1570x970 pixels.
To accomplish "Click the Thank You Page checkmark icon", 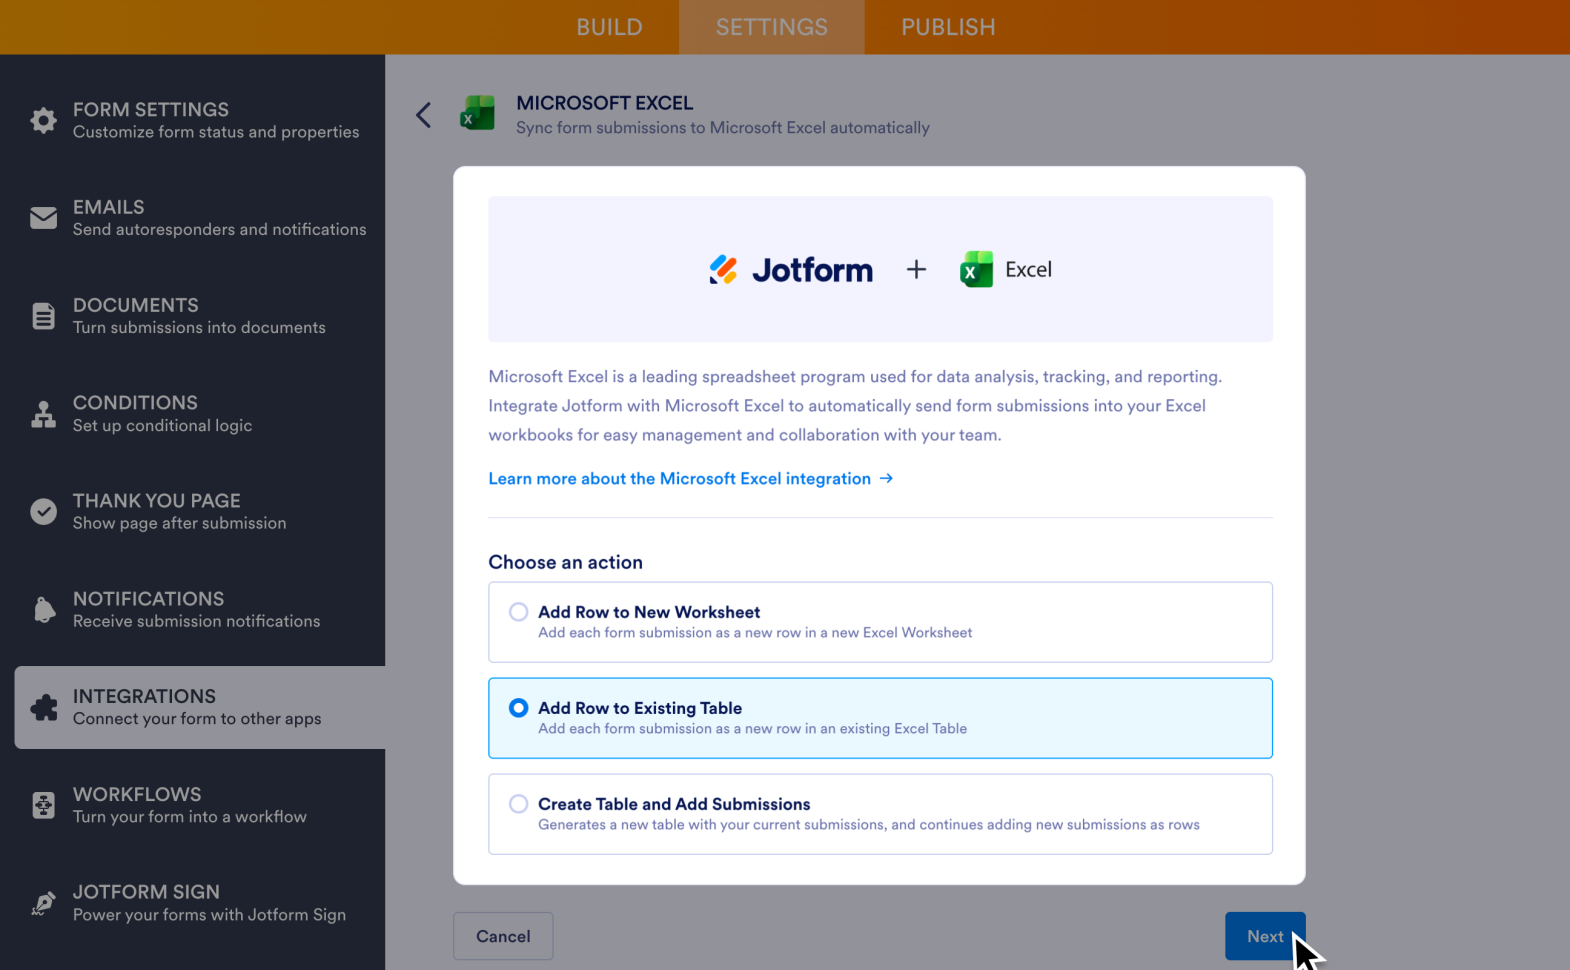I will (43, 512).
